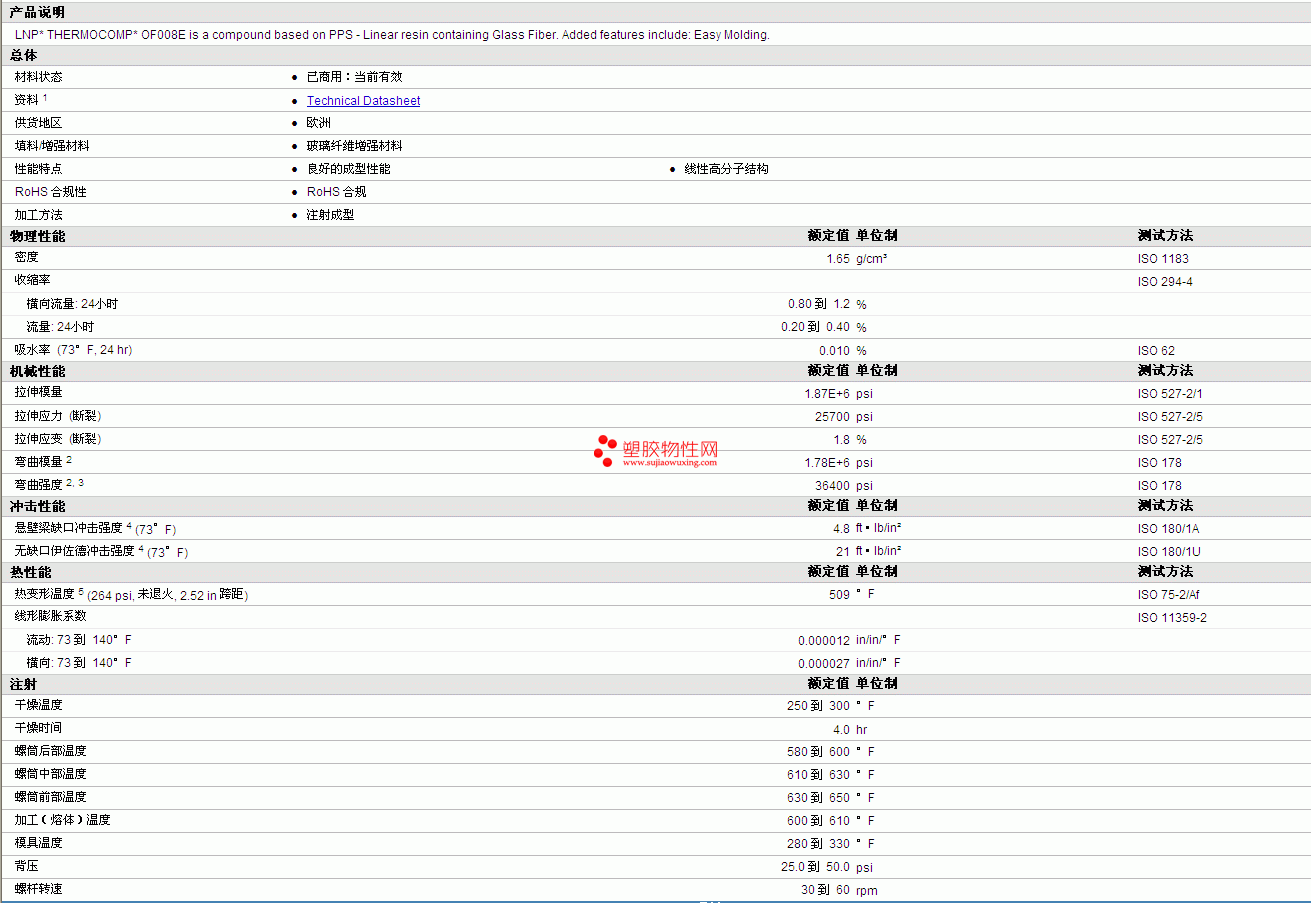
Task: Click the ISO 1183 test method
Action: [x=1161, y=259]
